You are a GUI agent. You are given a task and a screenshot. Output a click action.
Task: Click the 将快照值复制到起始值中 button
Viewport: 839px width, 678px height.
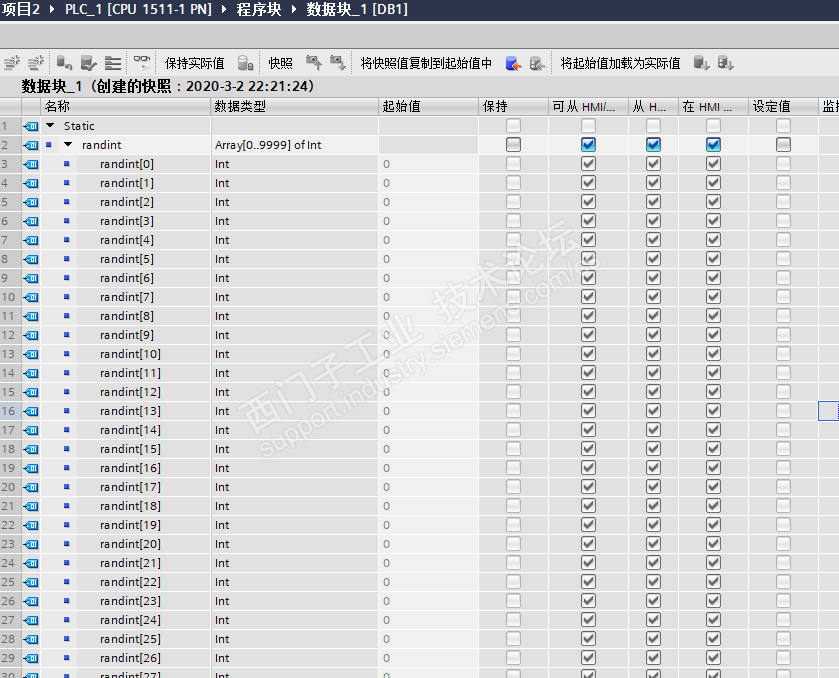[426, 63]
